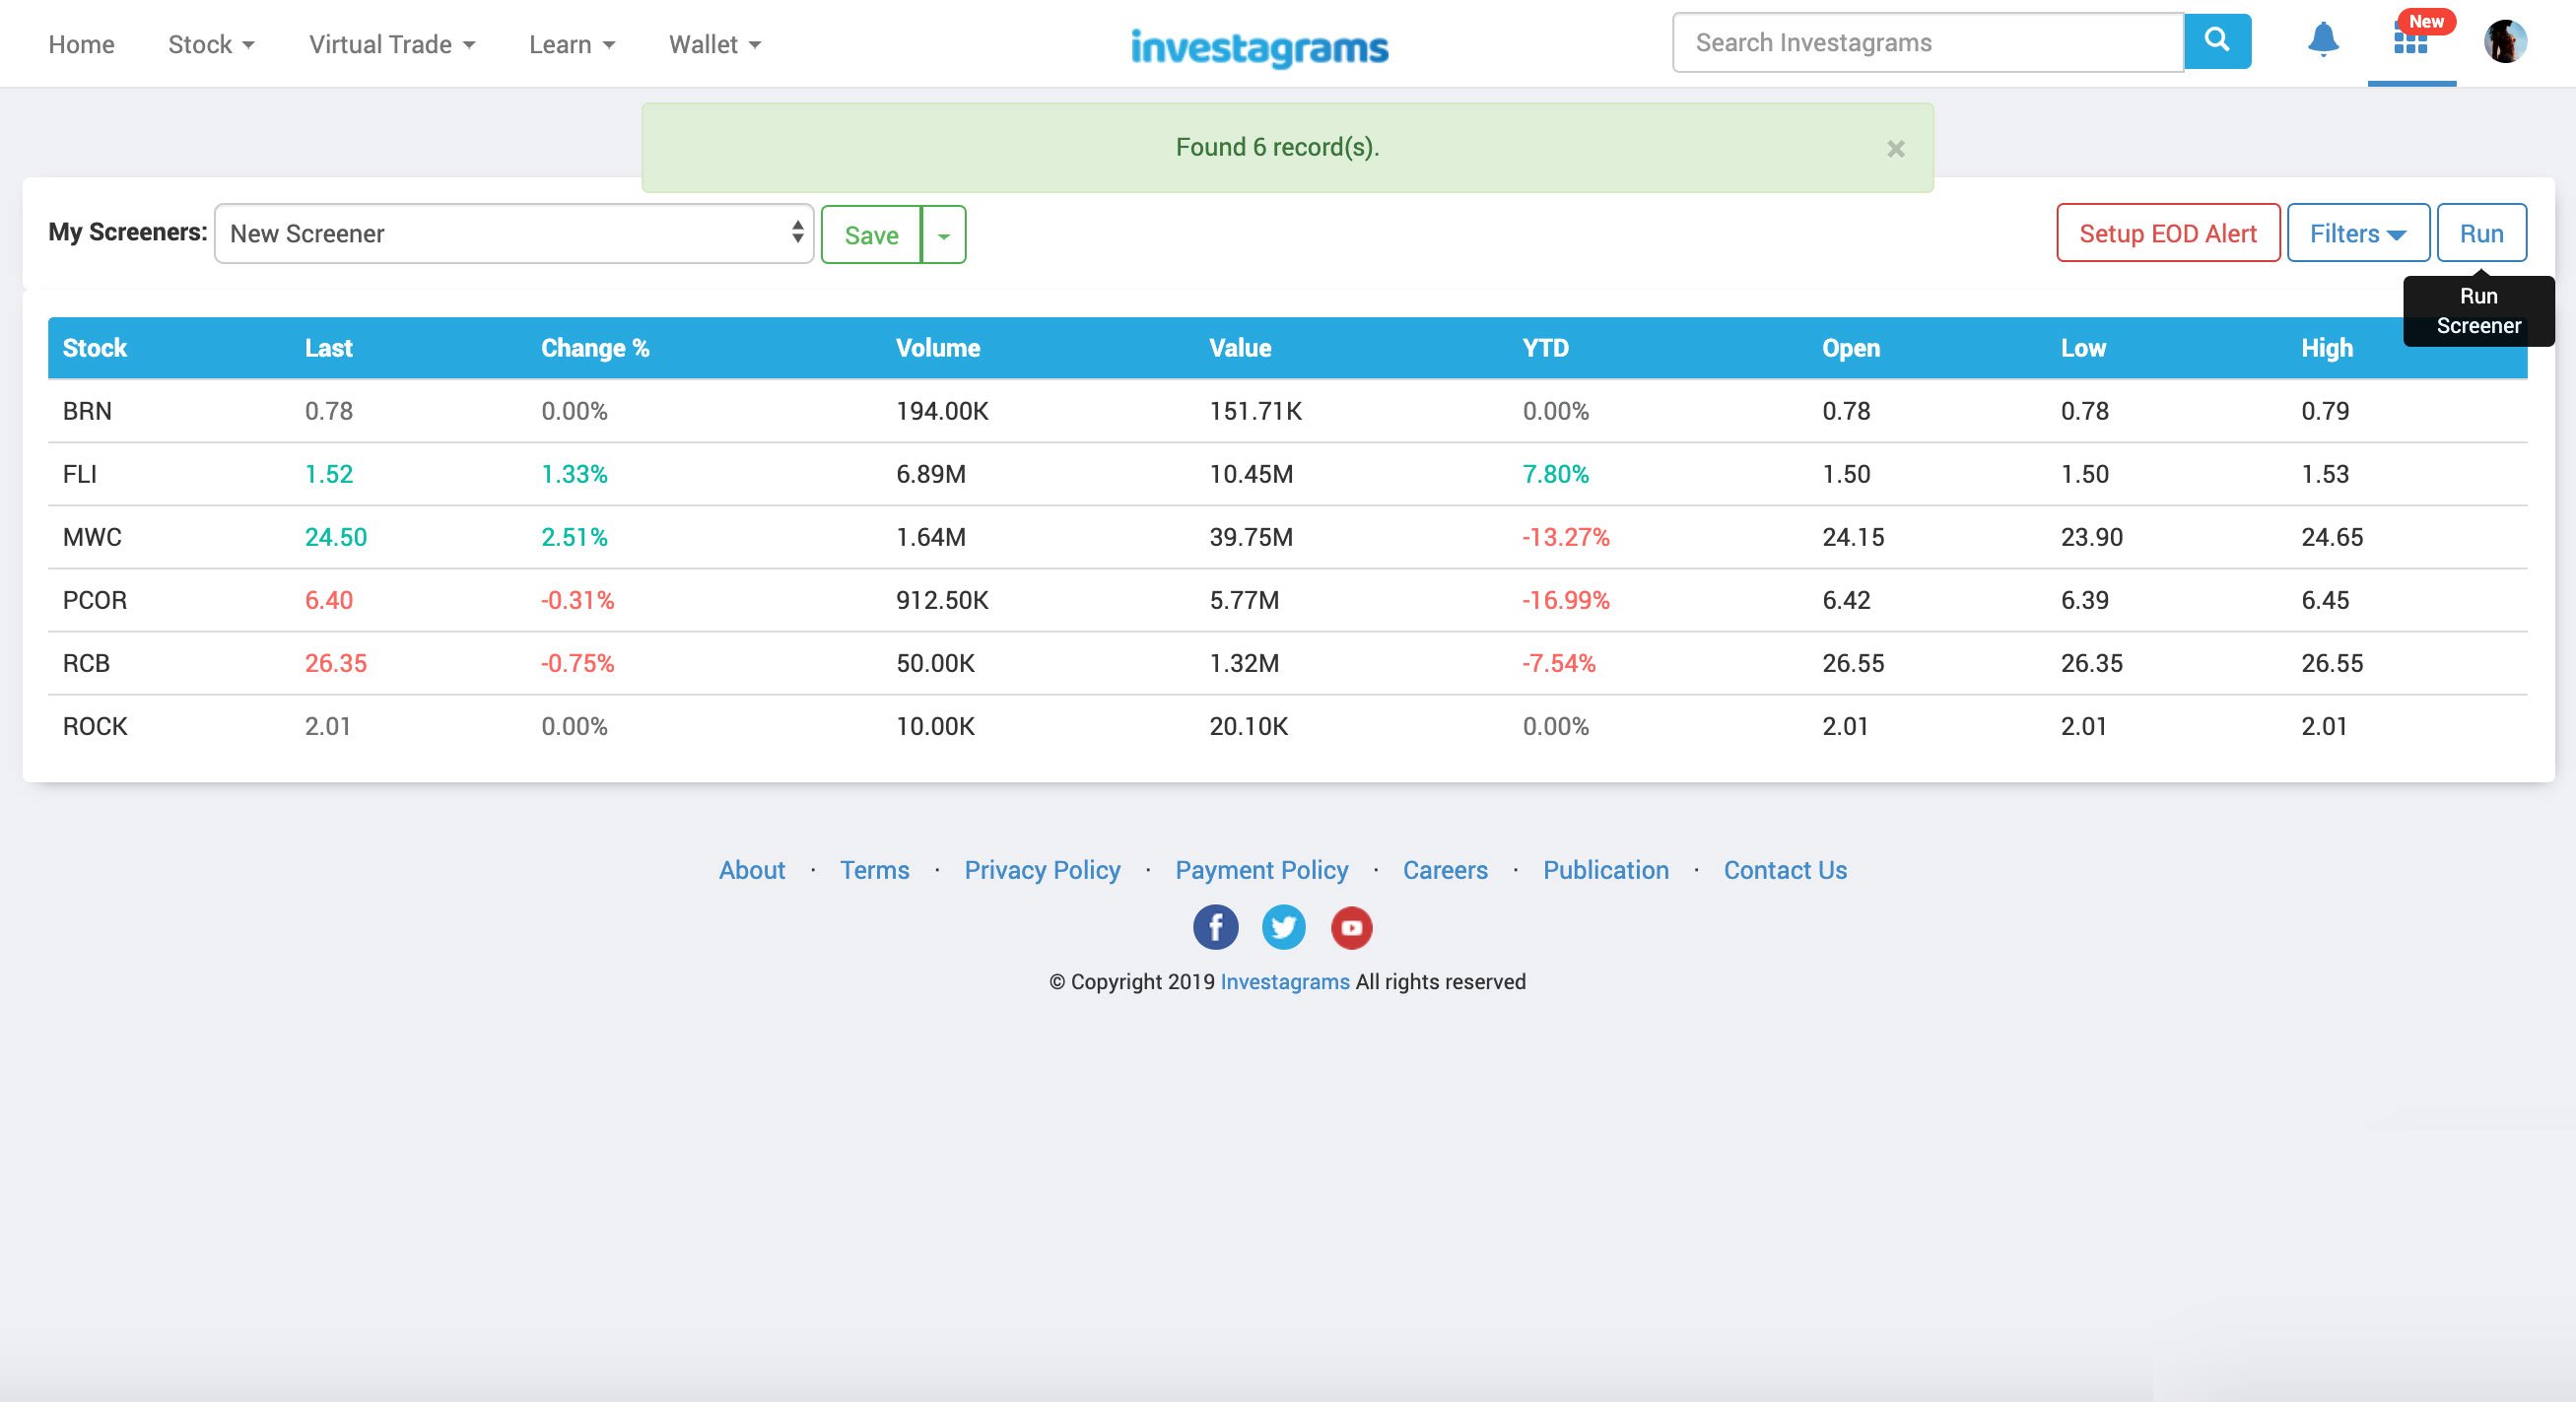Sort by the Open column header
2576x1402 pixels.
coord(1851,348)
